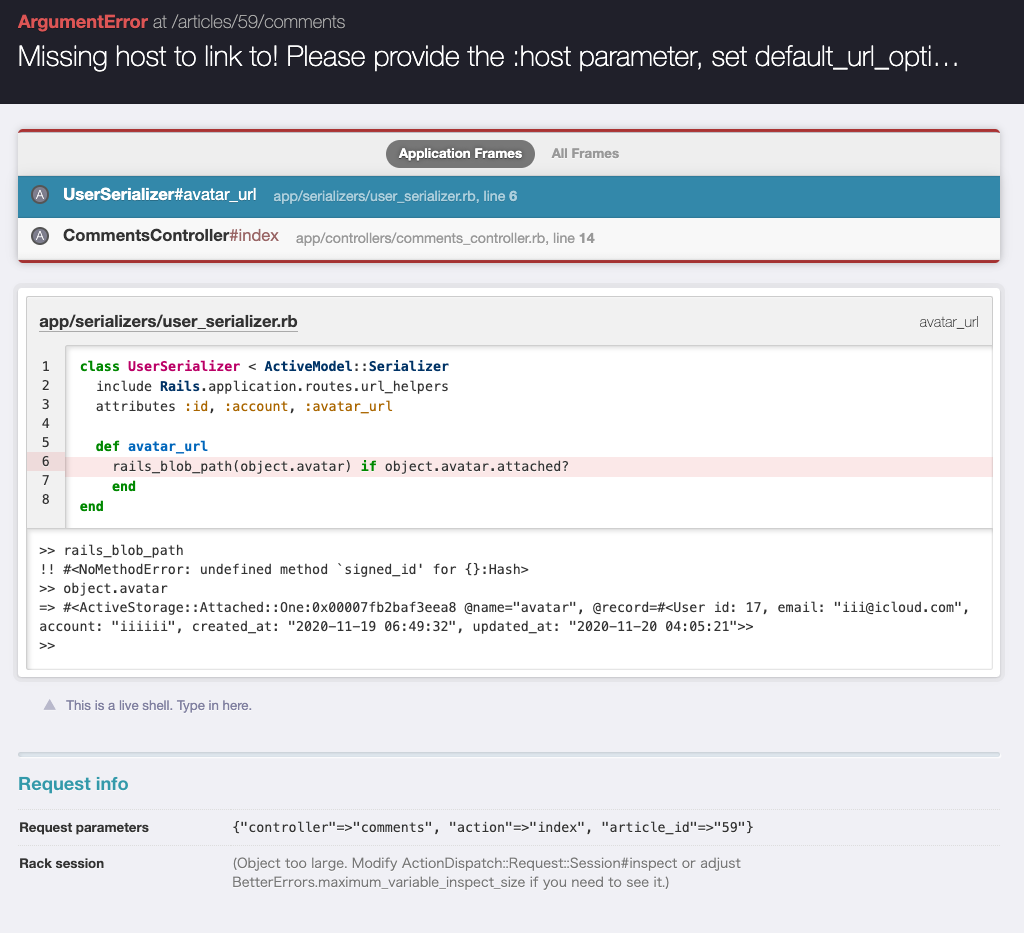Click the "A" badge beside UserSerializer#avatar_url
Screen dimensions: 1024x933
(40, 196)
